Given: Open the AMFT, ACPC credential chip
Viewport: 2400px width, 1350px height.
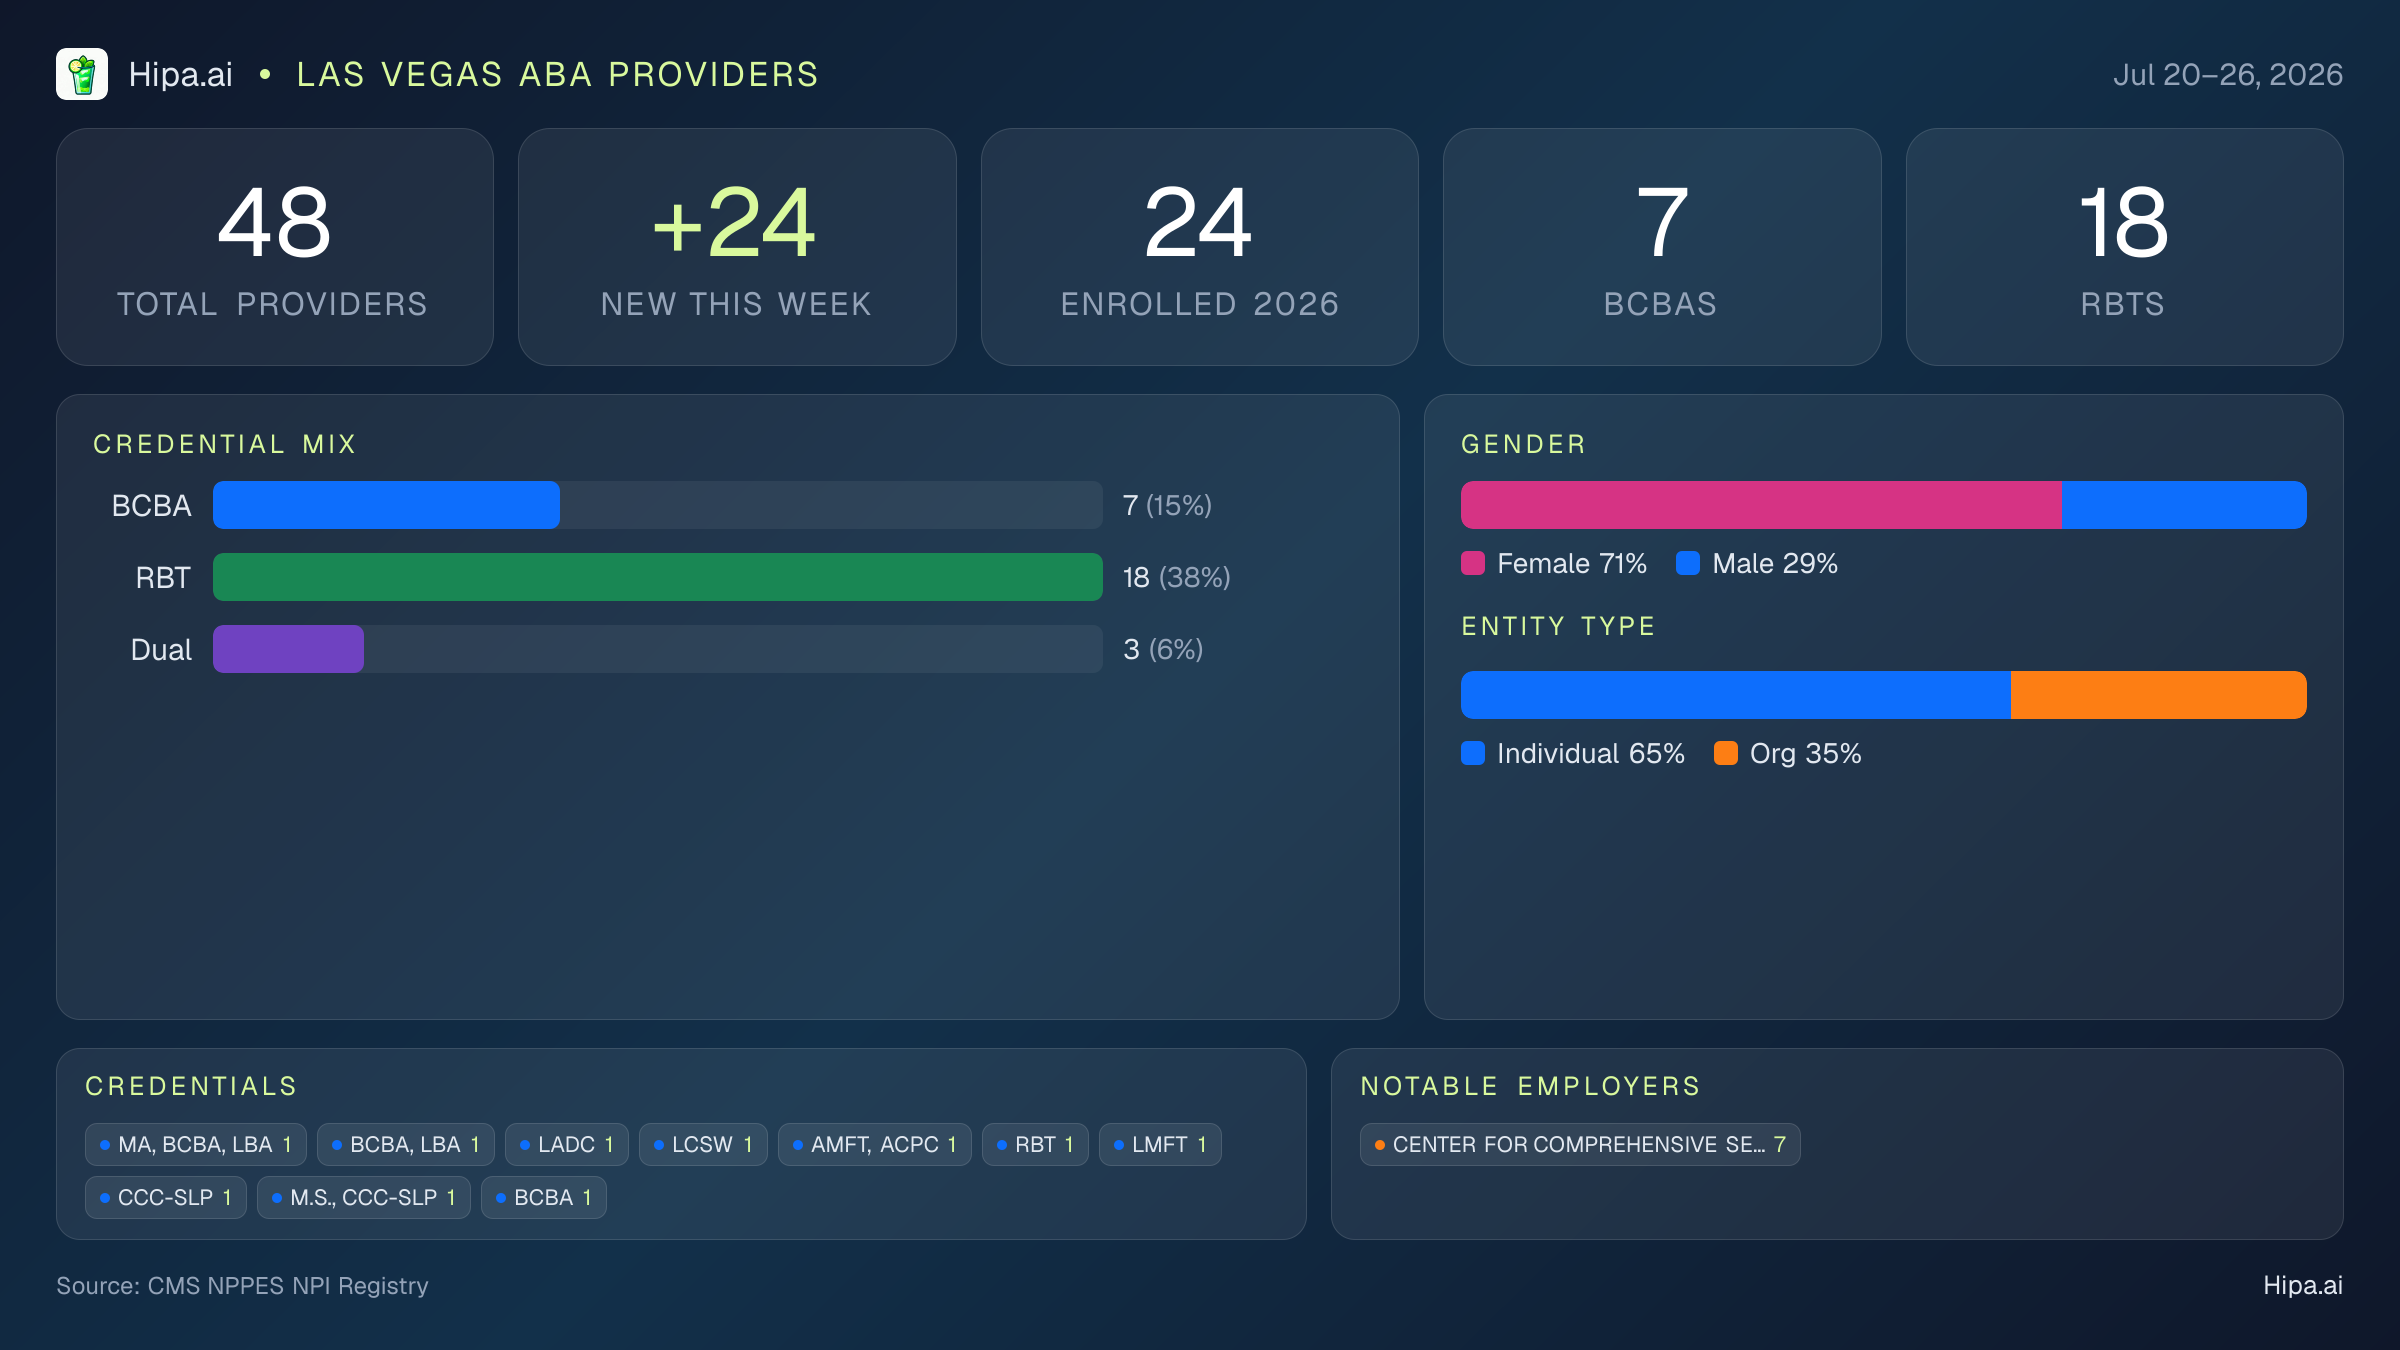Looking at the screenshot, I should pyautogui.click(x=875, y=1144).
